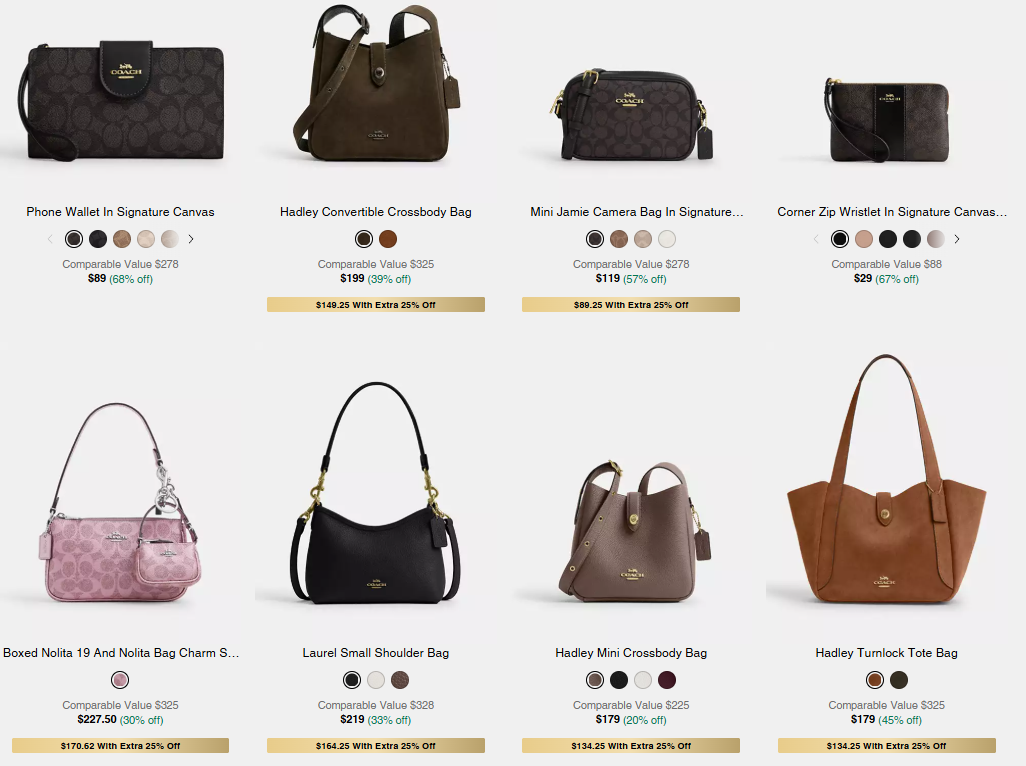Select tan swatch for Phone Wallet
The image size is (1026, 766).
(122, 239)
